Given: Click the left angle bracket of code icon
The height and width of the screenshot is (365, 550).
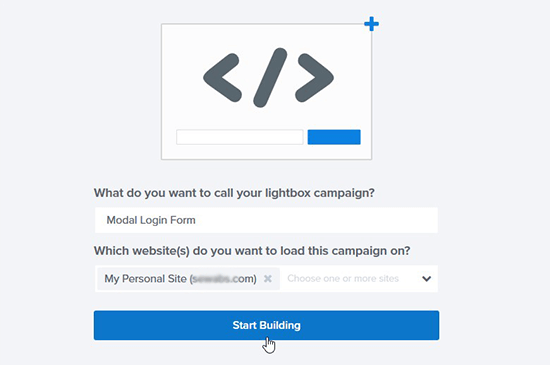Looking at the screenshot, I should tap(222, 77).
